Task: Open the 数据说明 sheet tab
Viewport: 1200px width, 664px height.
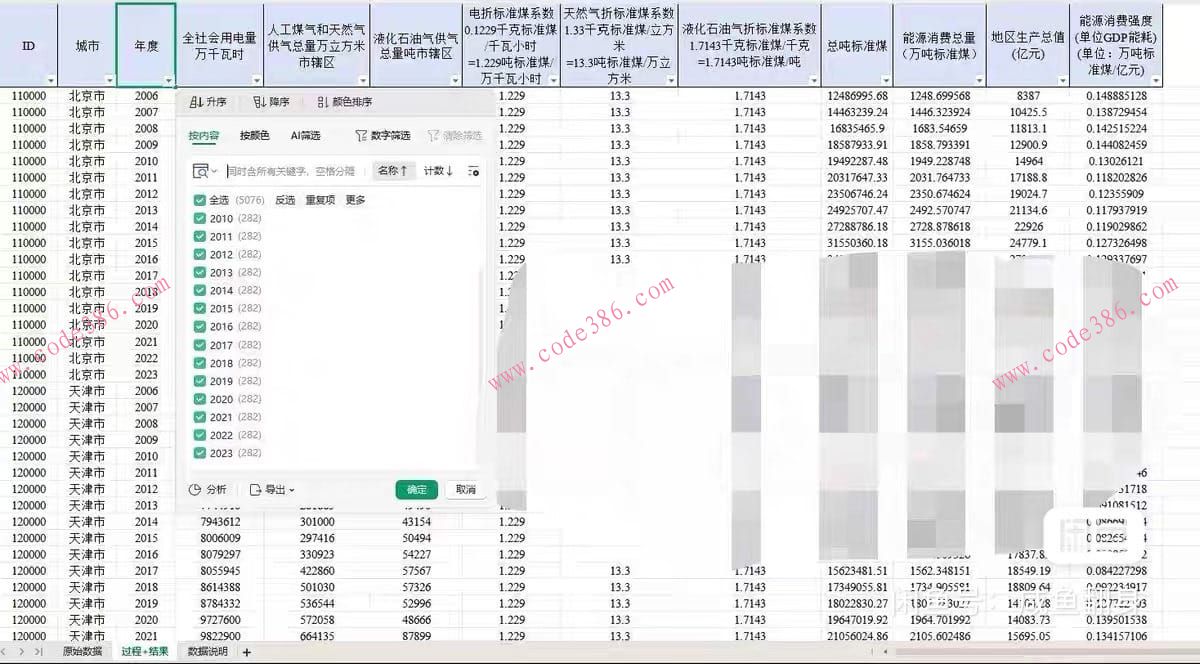Action: click(208, 652)
